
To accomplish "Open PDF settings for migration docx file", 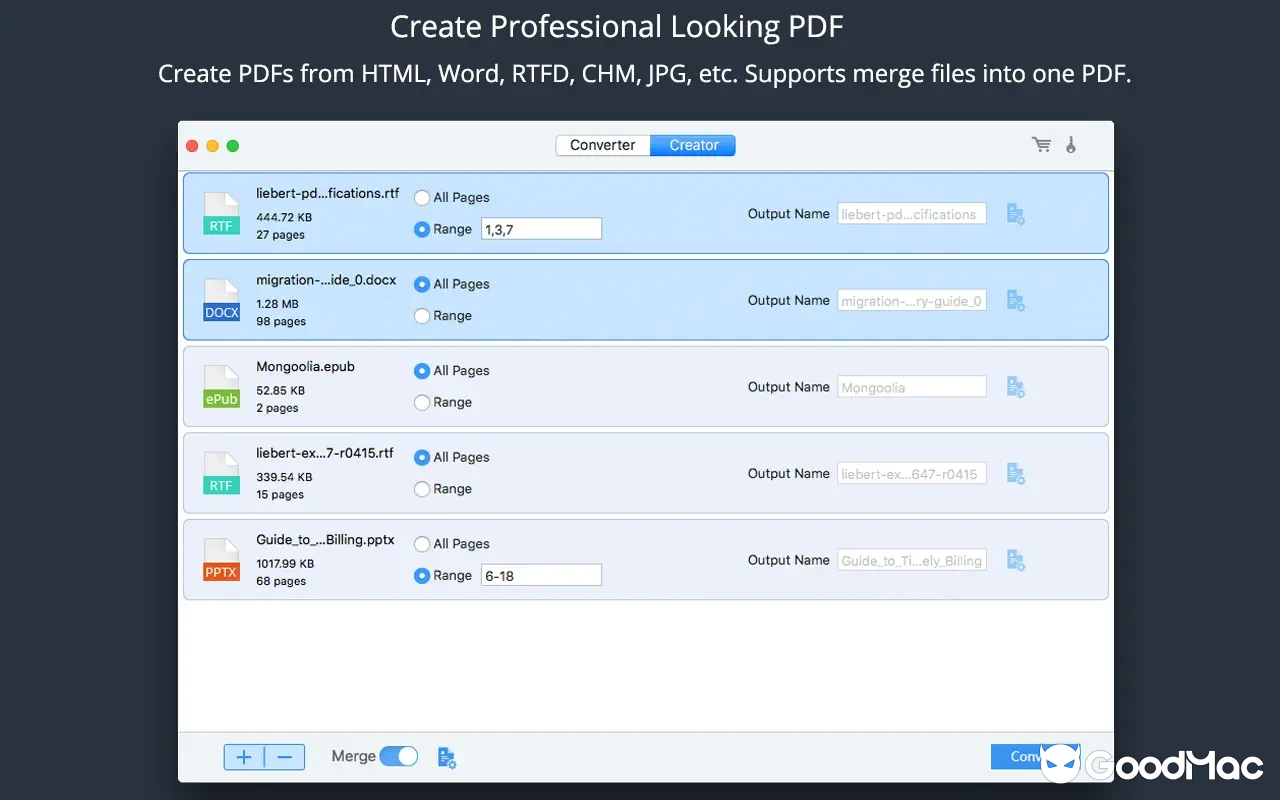I will point(1015,300).
